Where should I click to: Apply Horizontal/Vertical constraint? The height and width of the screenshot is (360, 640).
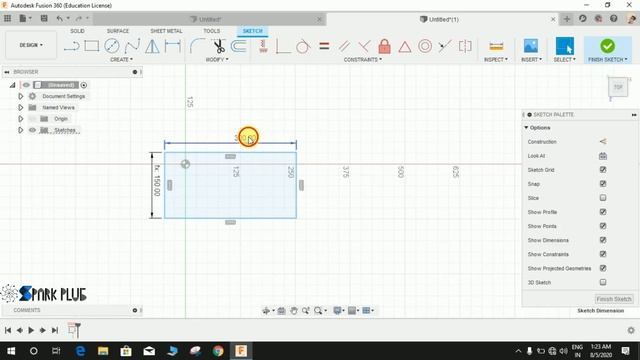tap(263, 46)
